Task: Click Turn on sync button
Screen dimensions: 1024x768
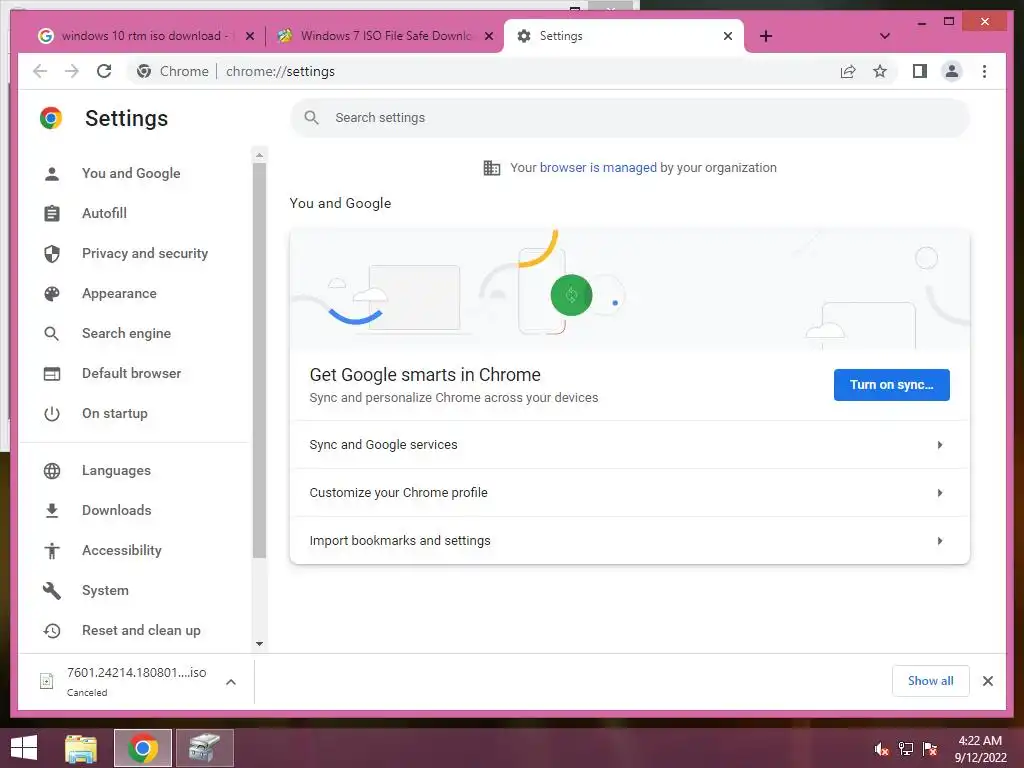Action: point(891,385)
